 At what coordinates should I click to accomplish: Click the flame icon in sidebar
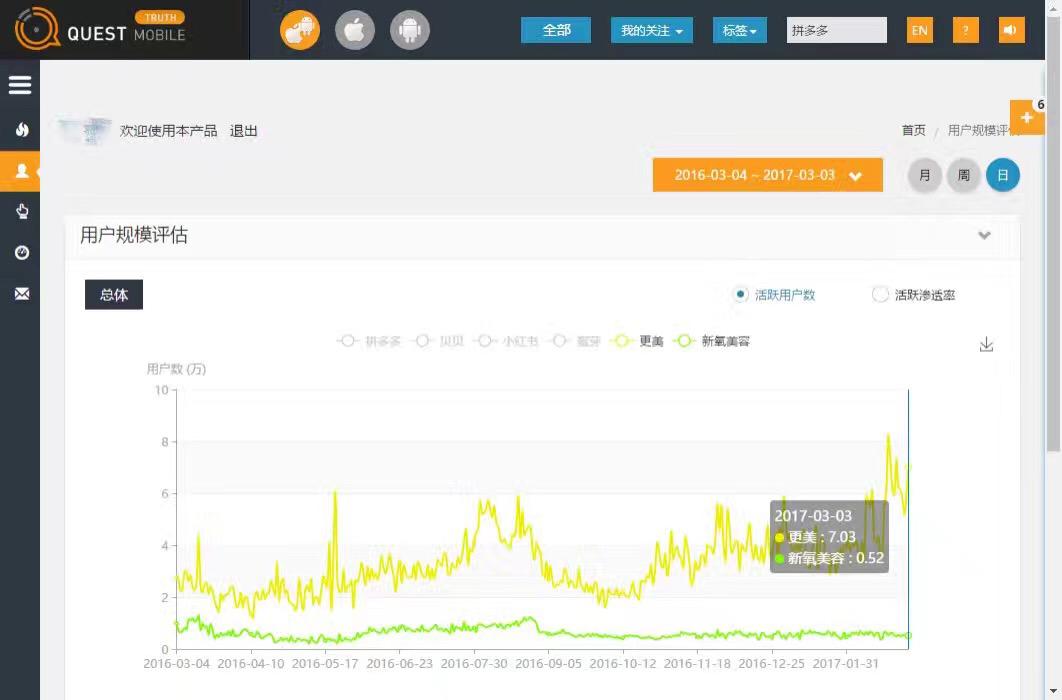click(21, 130)
